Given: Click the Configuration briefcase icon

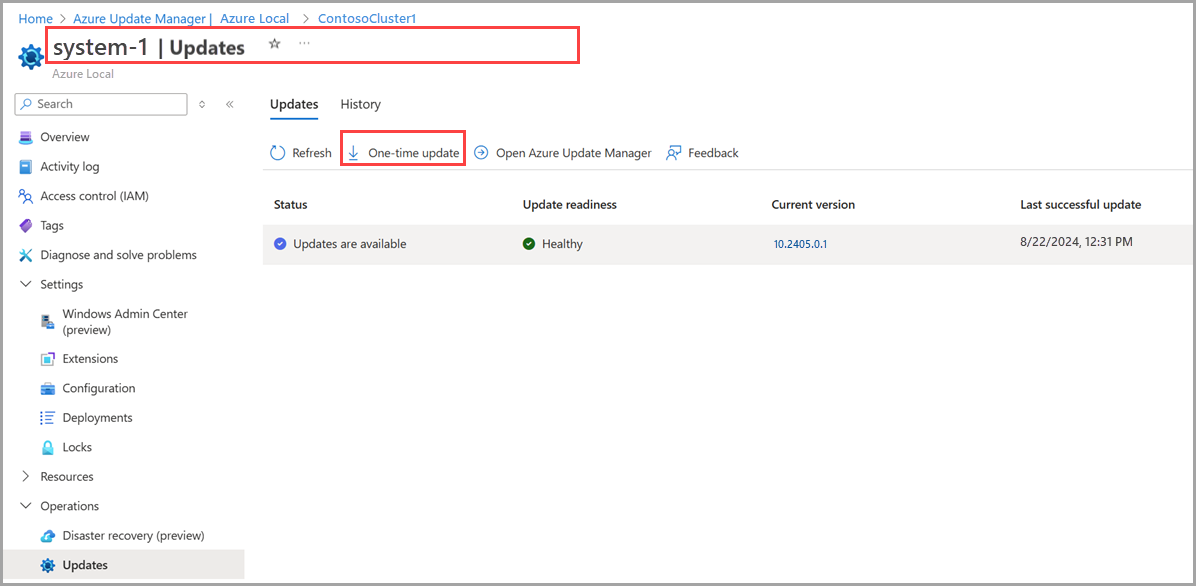Looking at the screenshot, I should [x=48, y=388].
